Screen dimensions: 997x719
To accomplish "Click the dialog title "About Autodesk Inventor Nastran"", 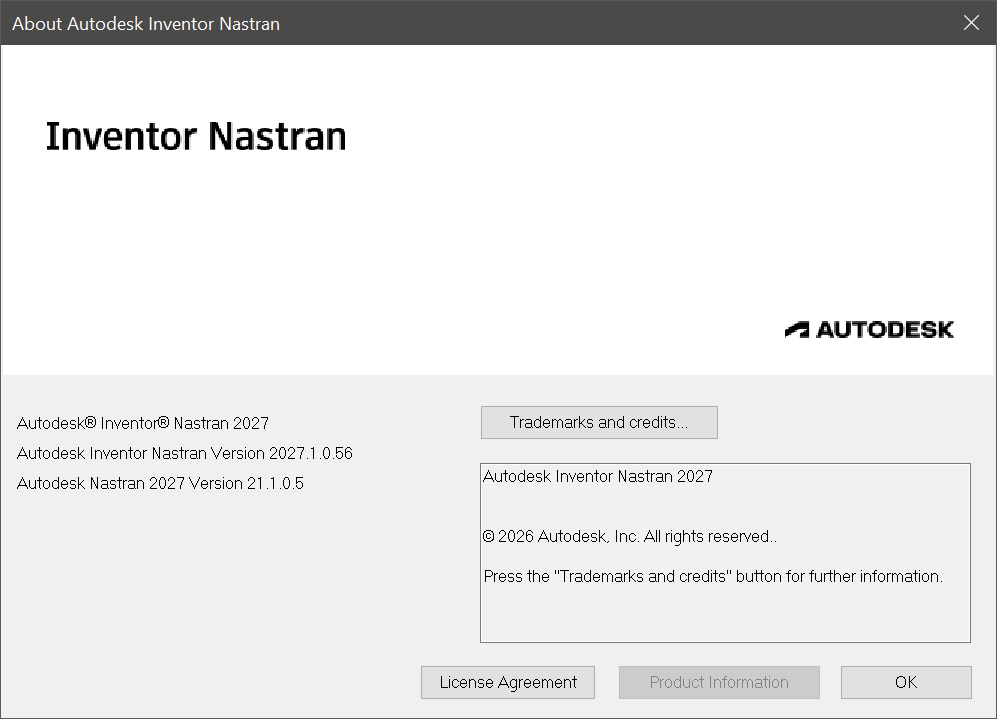I will coord(146,24).
